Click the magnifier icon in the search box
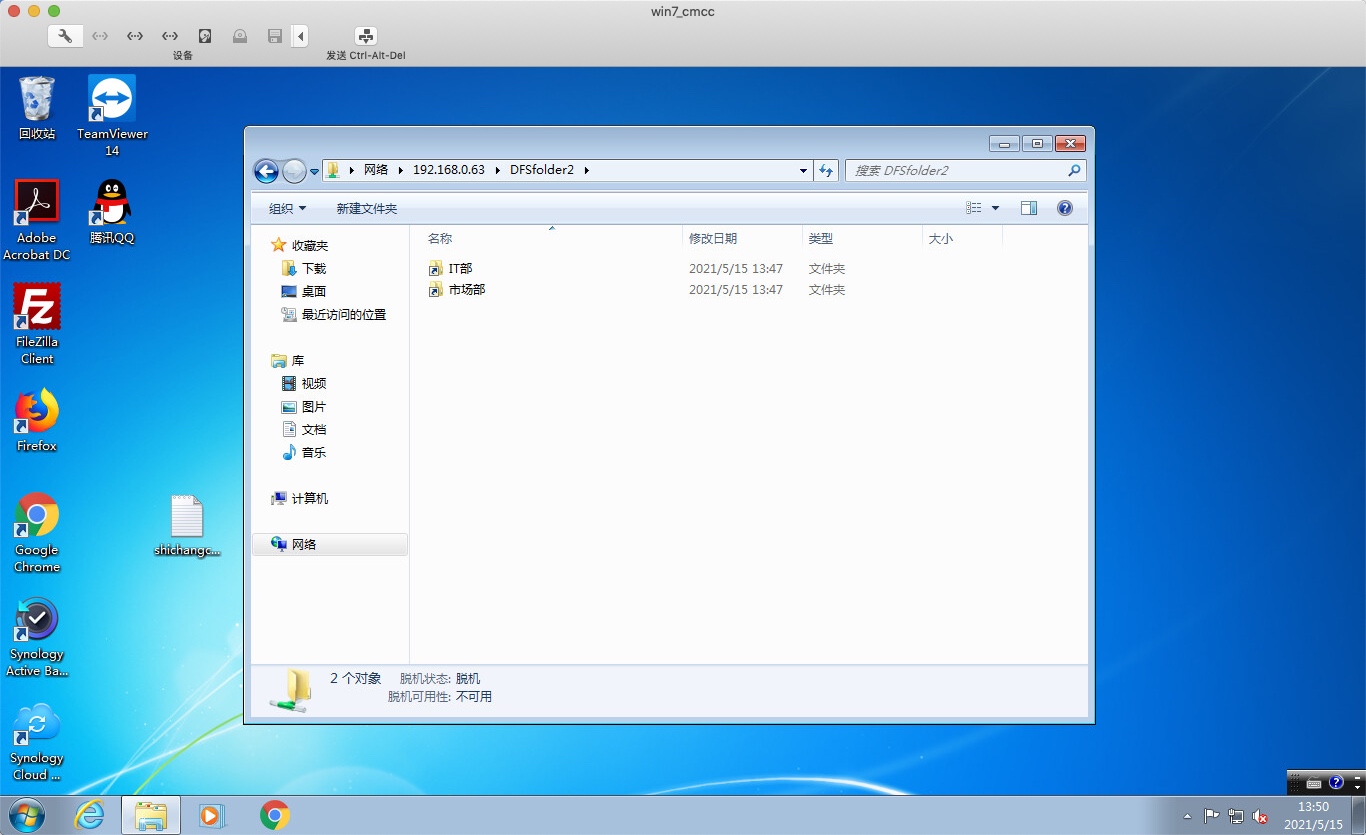The height and width of the screenshot is (835, 1366). [1075, 171]
